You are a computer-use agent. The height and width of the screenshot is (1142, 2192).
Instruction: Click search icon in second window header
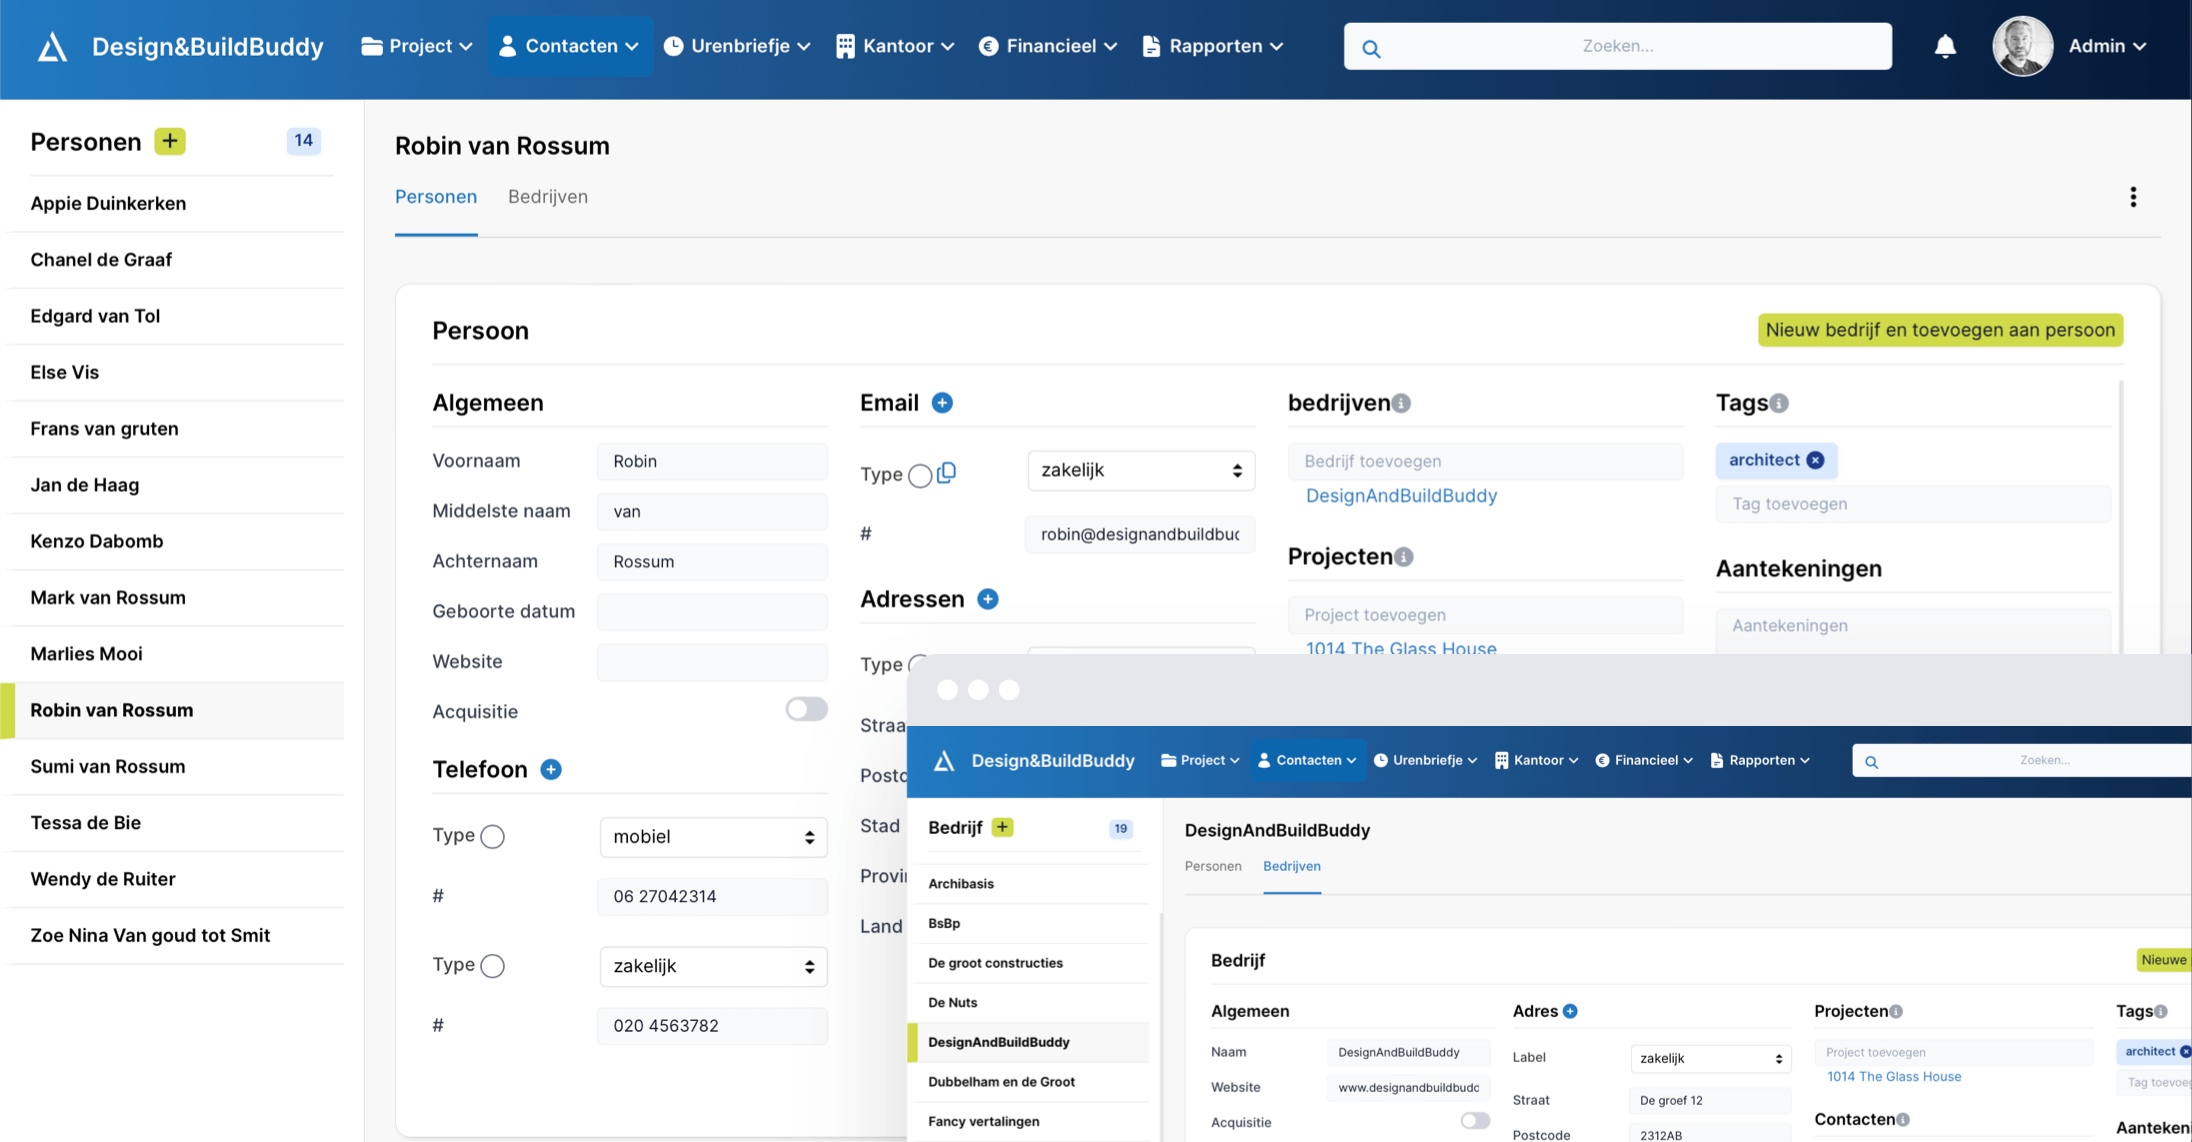pos(1871,762)
